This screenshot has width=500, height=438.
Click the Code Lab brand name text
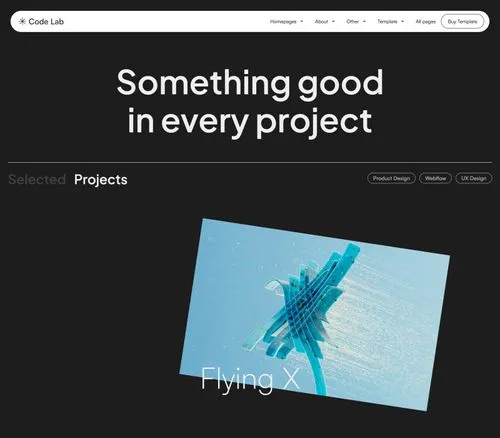tap(46, 22)
